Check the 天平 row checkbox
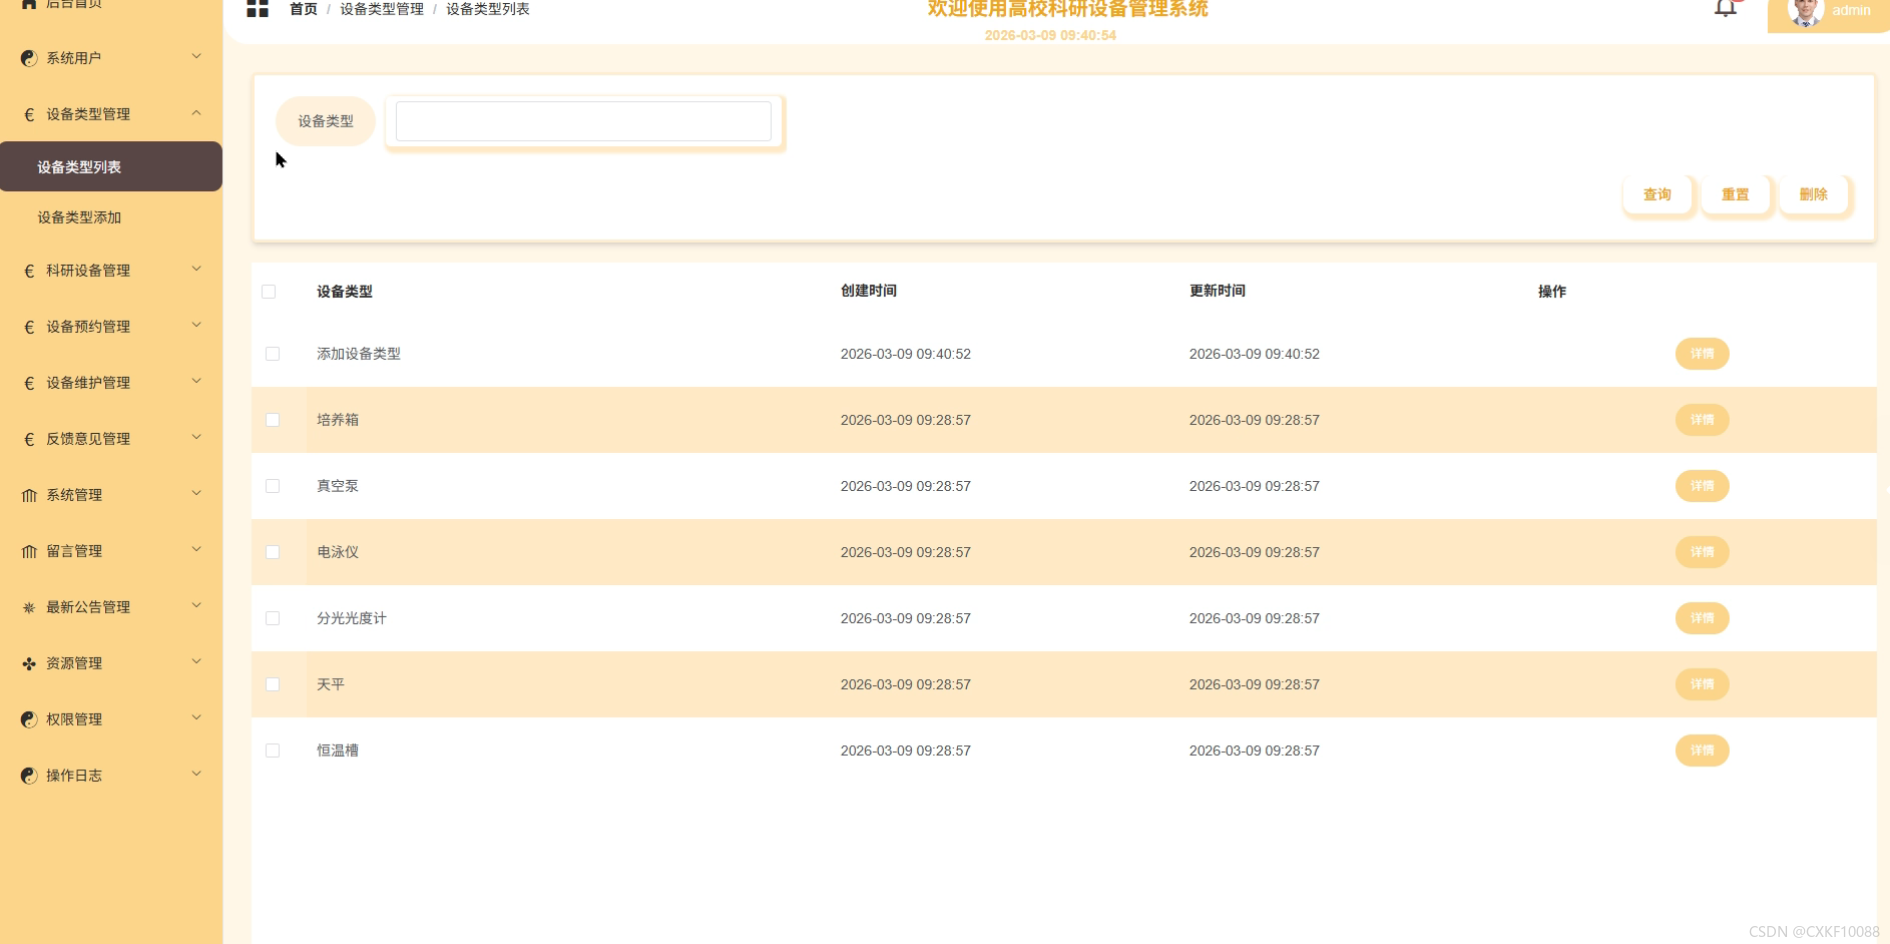 [x=272, y=684]
